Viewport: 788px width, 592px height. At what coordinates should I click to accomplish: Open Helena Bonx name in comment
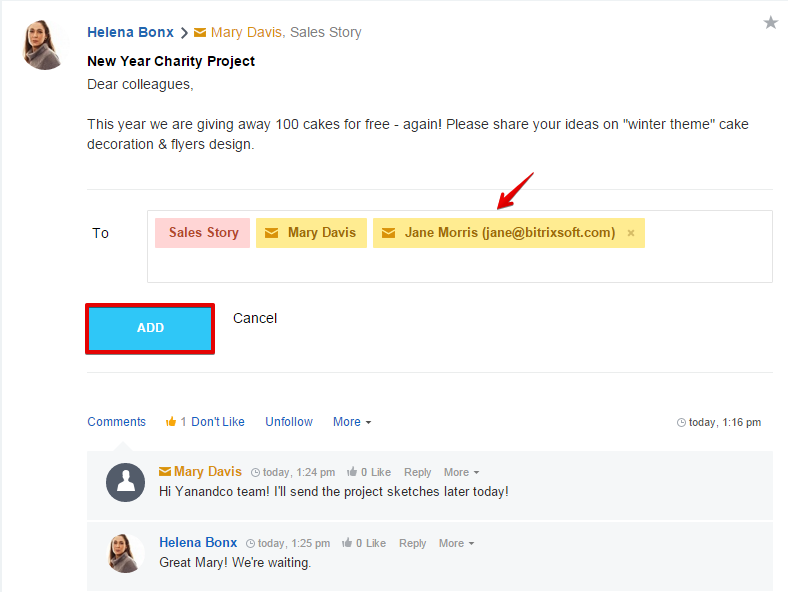pyautogui.click(x=198, y=542)
